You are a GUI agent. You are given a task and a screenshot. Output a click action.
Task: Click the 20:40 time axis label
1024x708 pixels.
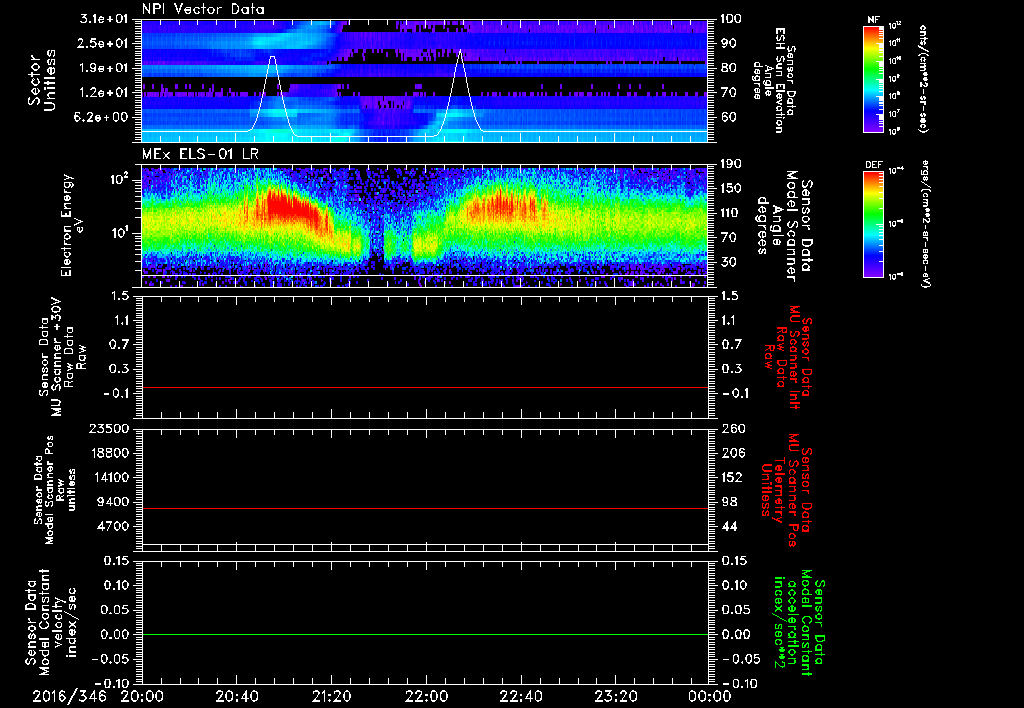pos(236,696)
